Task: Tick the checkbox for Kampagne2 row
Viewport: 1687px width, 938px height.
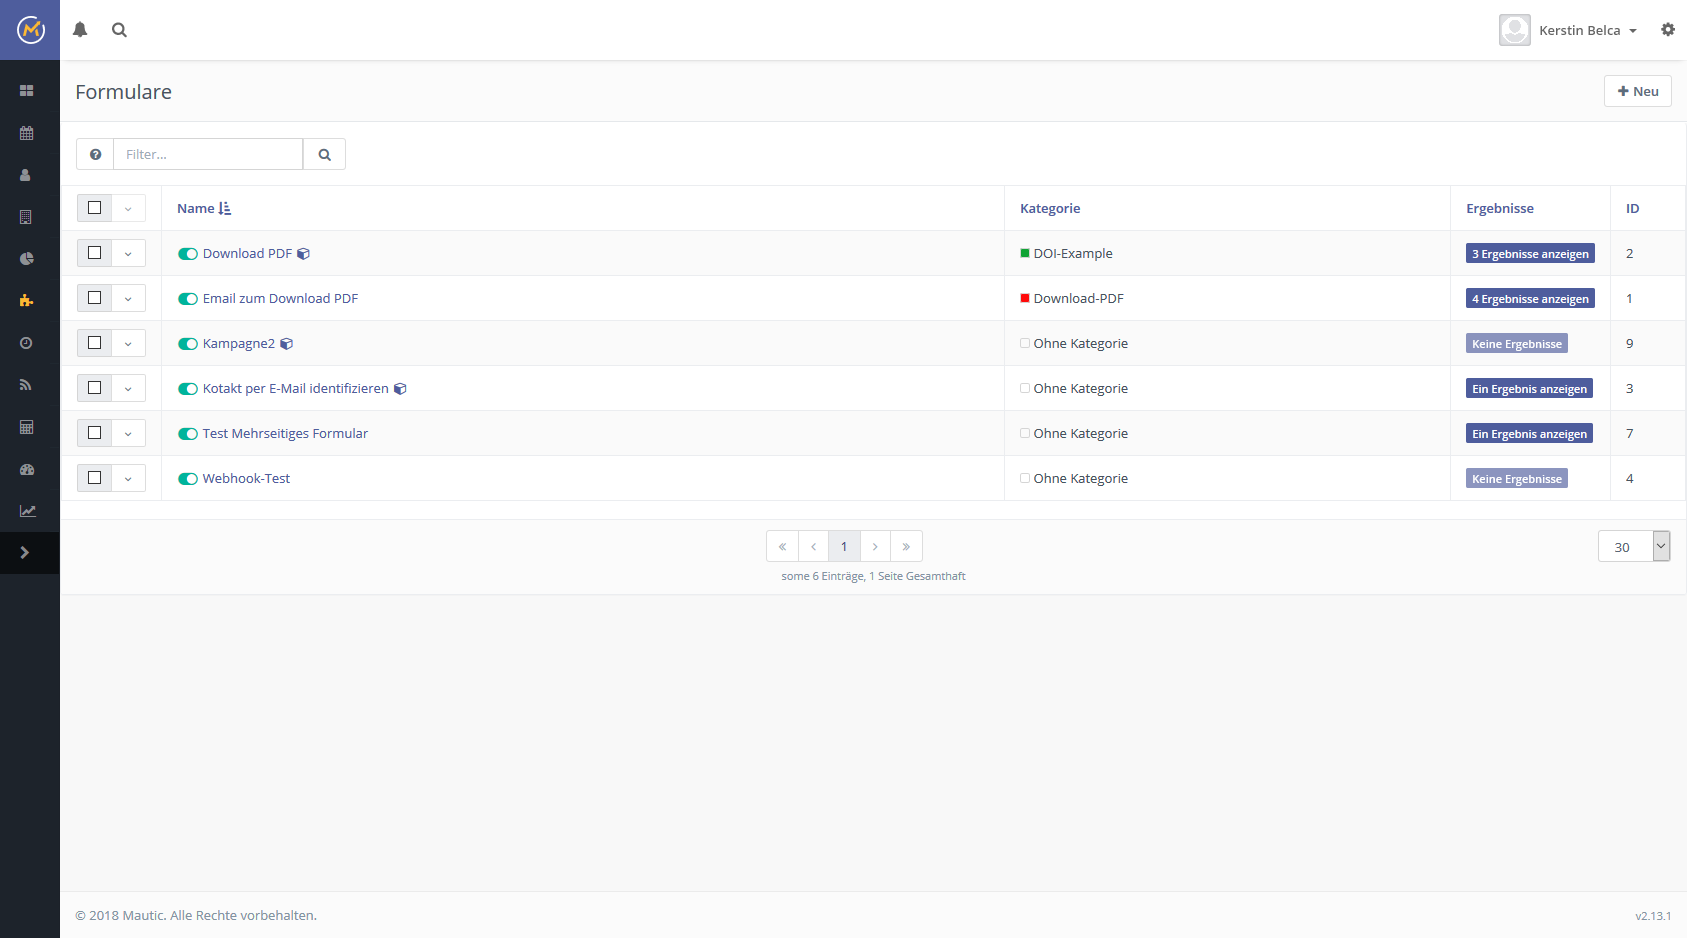Action: point(94,343)
